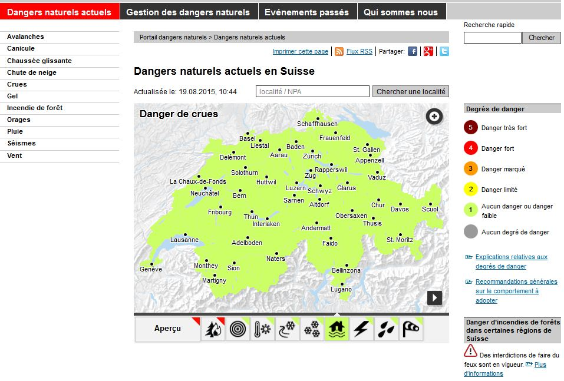Screen dimensions: 564x381
Task: Select the thunderstorm lightning icon
Action: [361, 329]
